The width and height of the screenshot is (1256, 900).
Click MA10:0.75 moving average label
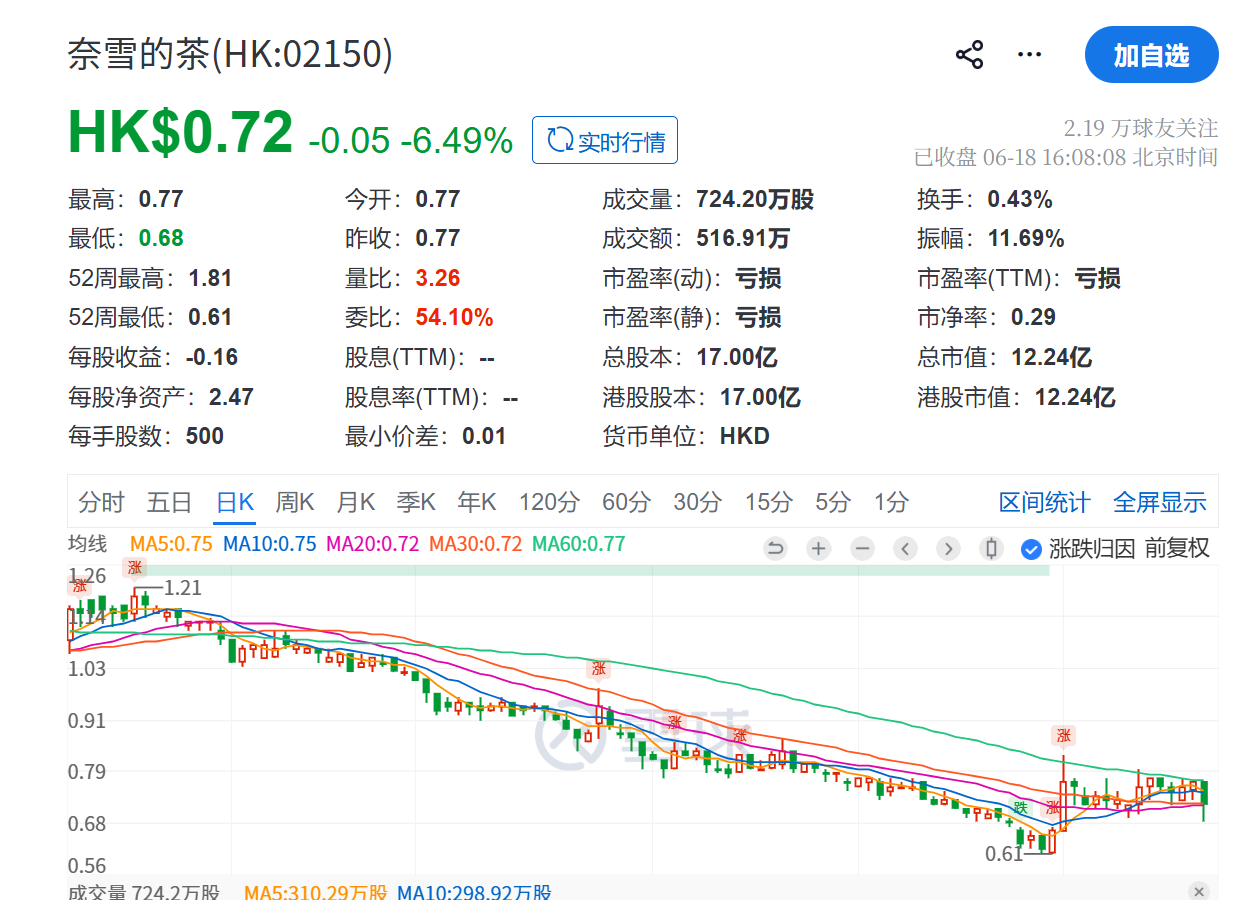(x=270, y=545)
